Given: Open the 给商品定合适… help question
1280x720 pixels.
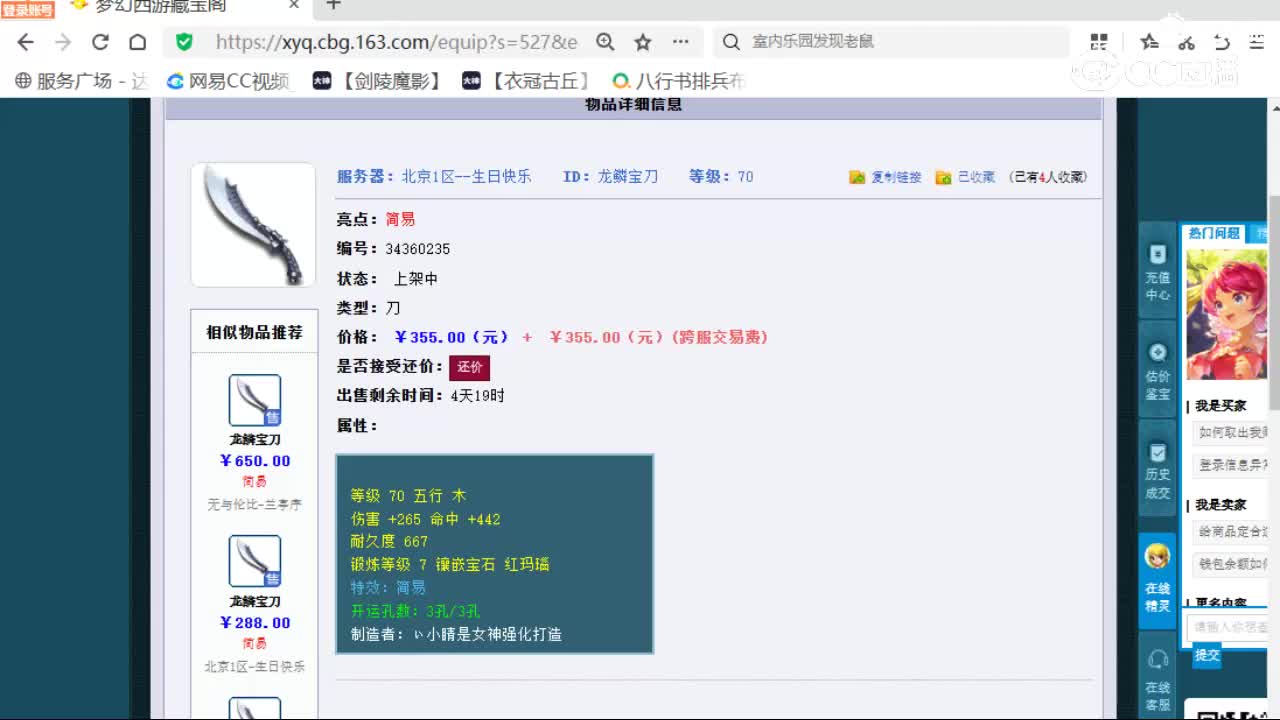Looking at the screenshot, I should click(x=1231, y=532).
